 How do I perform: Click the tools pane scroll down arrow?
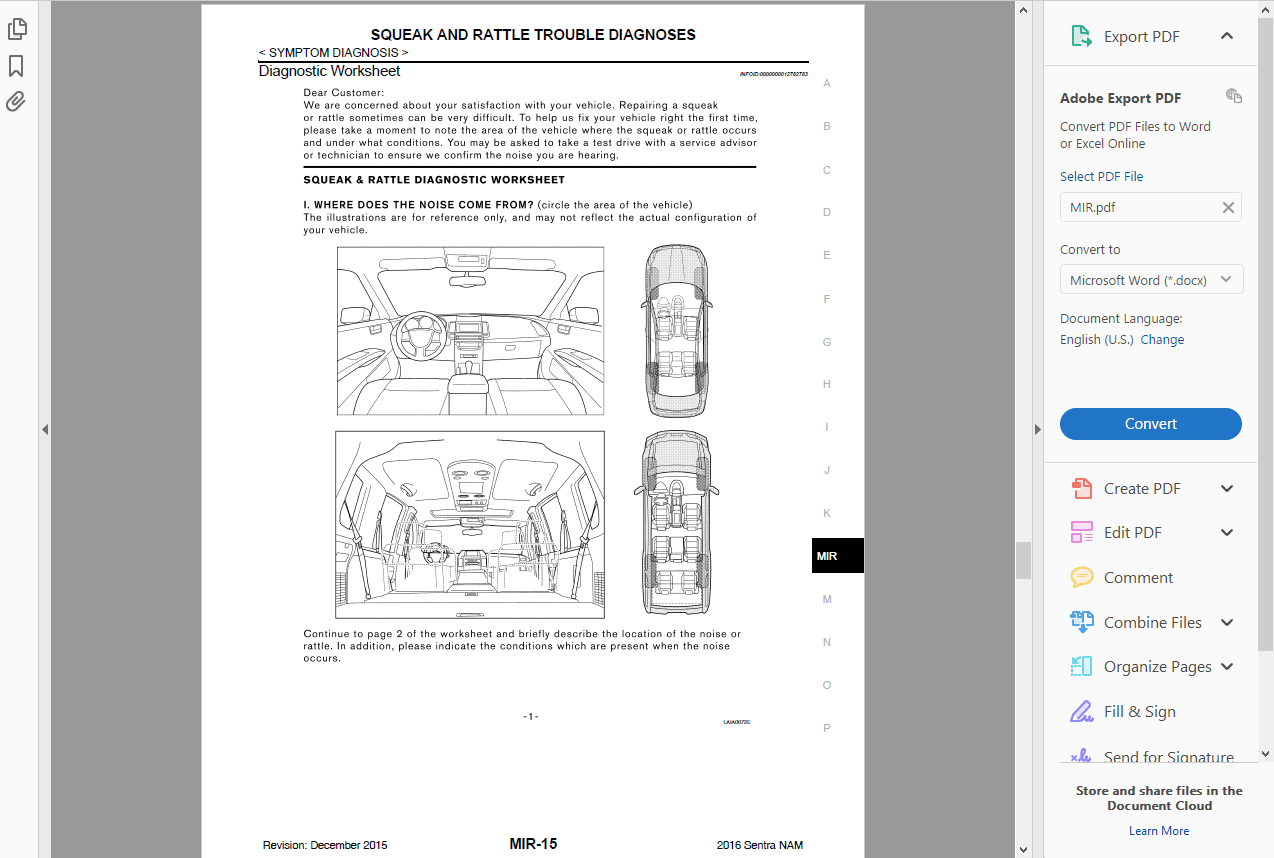point(1266,753)
